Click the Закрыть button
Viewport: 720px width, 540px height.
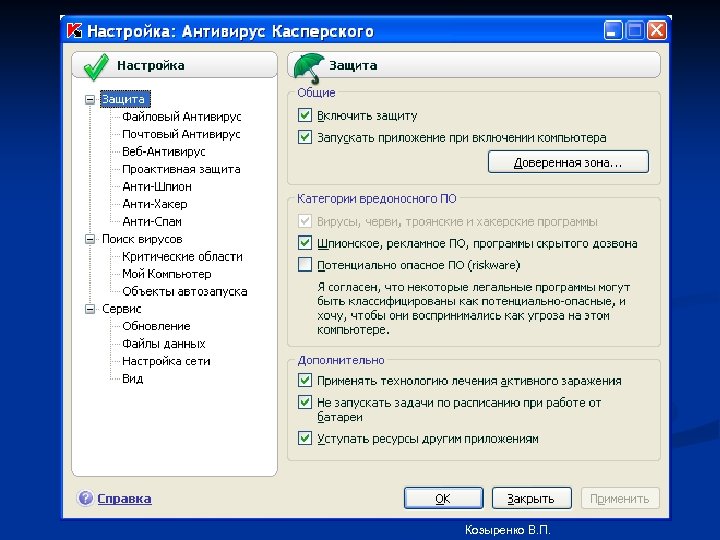(x=531, y=498)
